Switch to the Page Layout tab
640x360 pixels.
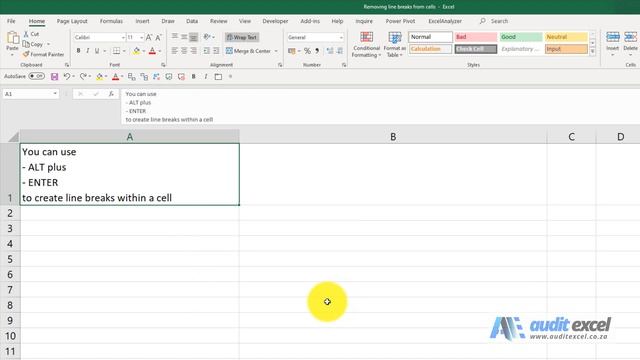pos(72,21)
